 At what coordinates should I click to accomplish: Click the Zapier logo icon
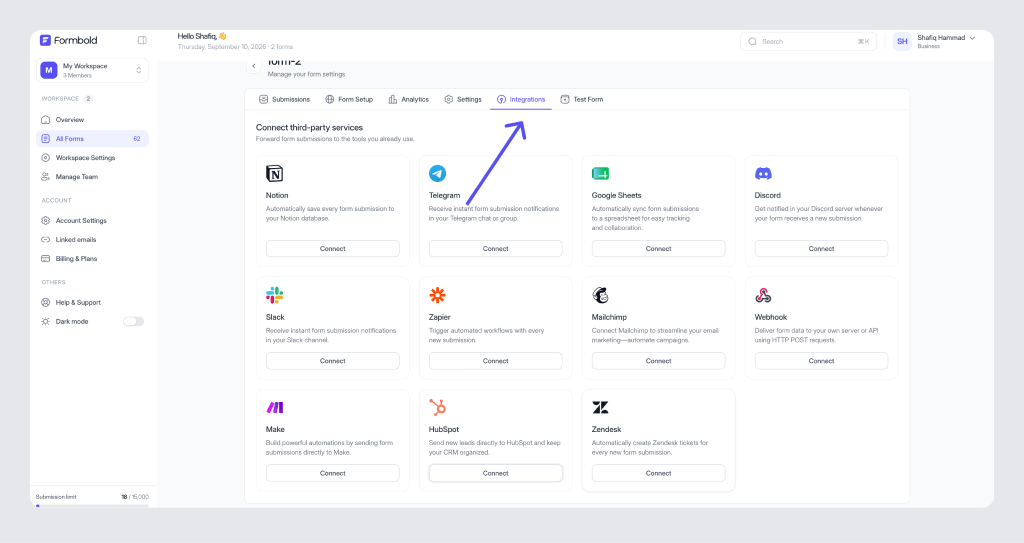tap(438, 295)
